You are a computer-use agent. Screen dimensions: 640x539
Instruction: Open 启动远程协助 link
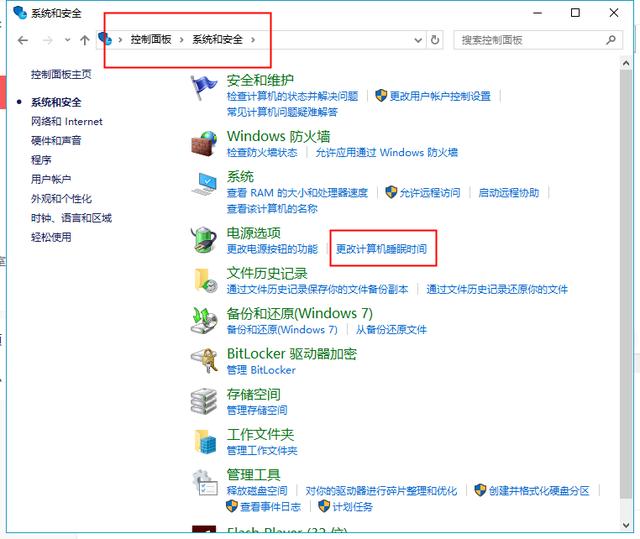click(509, 193)
